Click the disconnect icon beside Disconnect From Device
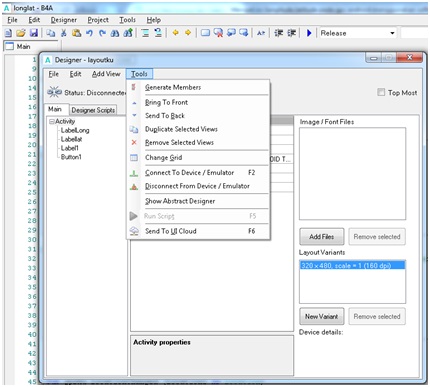The width and height of the screenshot is (430, 387). point(134,186)
